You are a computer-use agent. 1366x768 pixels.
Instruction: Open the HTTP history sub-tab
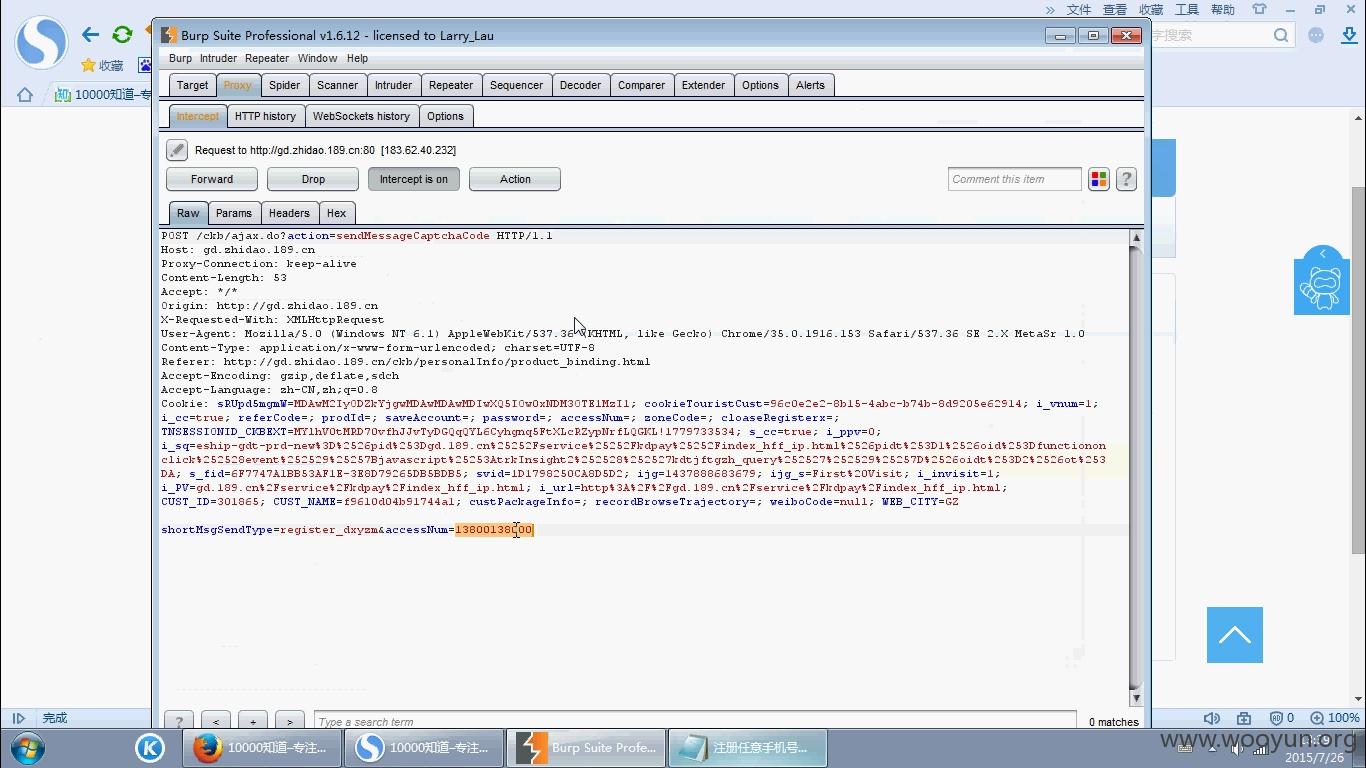click(265, 116)
